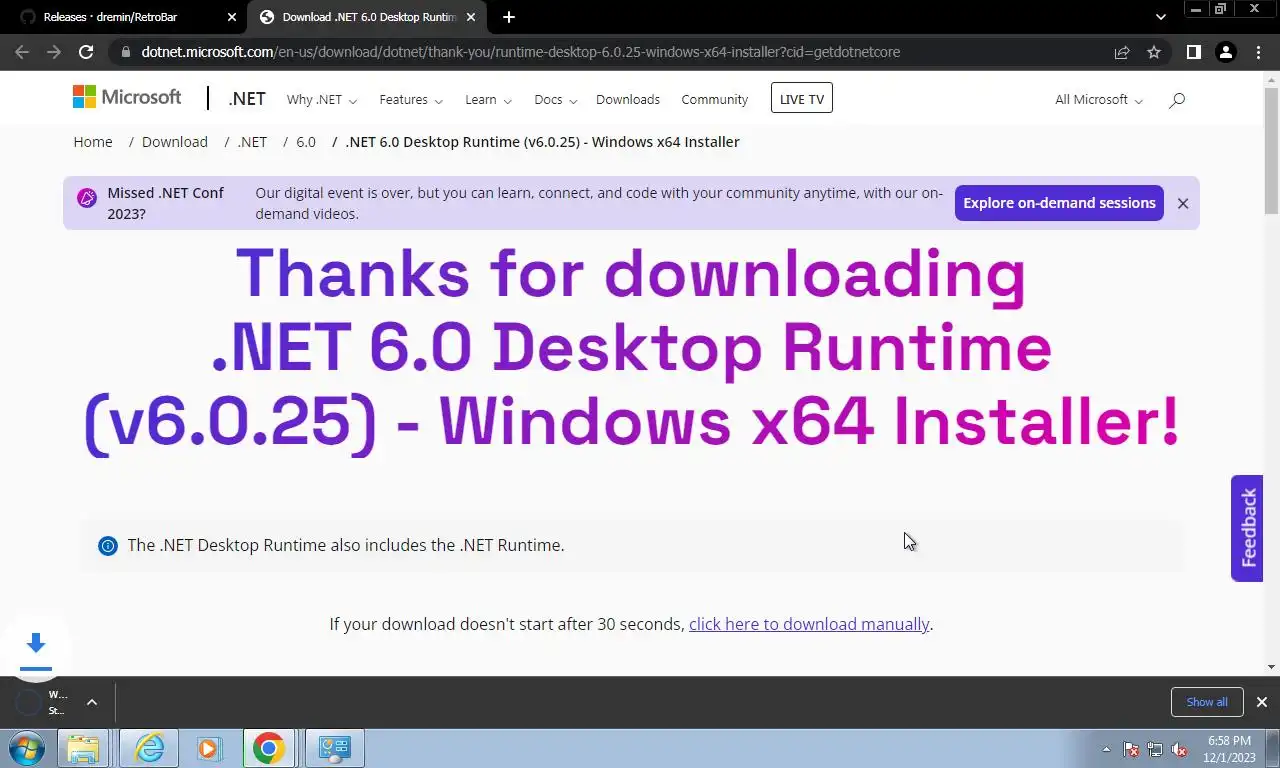Click the Microsoft logo
This screenshot has width=1280, height=768.
tap(127, 97)
